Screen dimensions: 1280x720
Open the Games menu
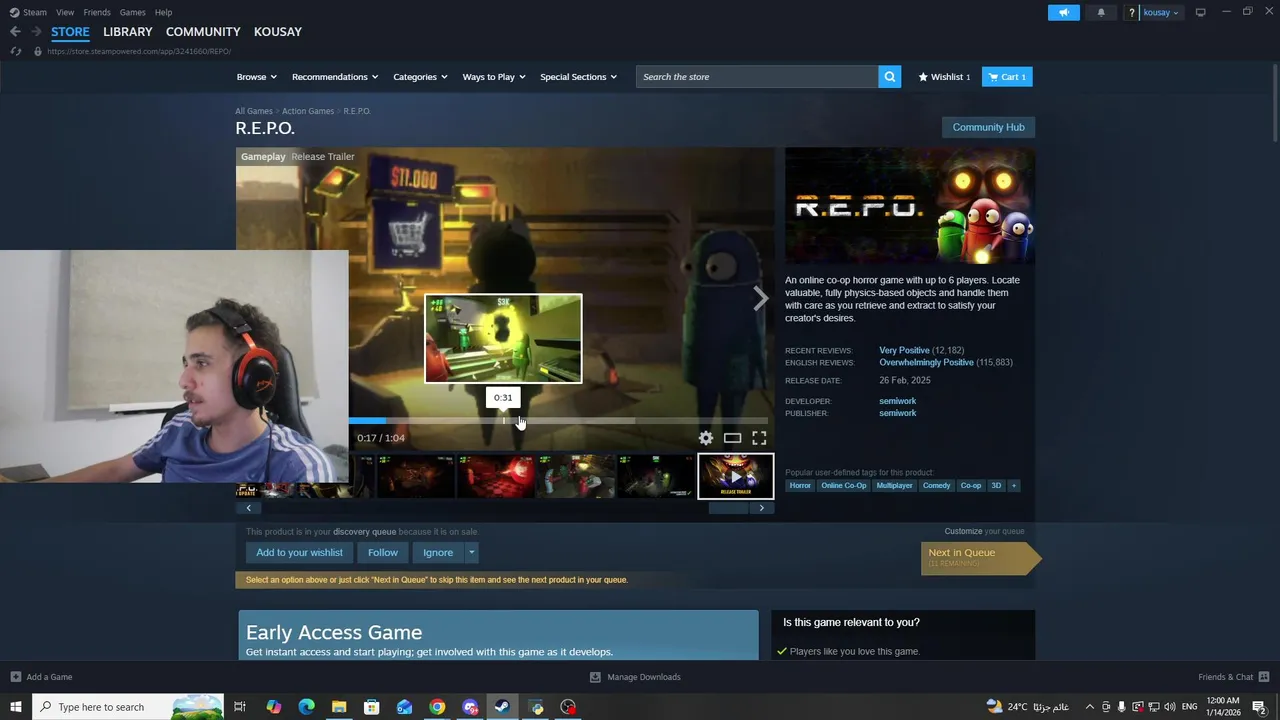132,12
